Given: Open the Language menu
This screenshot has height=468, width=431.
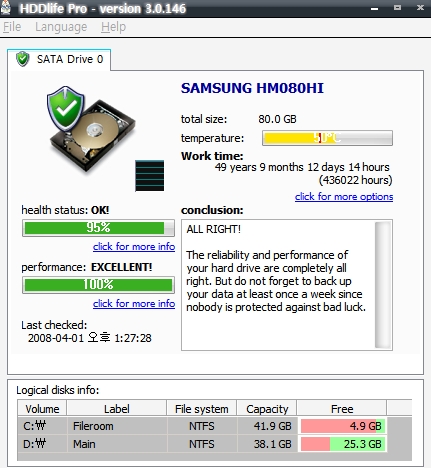Looking at the screenshot, I should pos(61,27).
